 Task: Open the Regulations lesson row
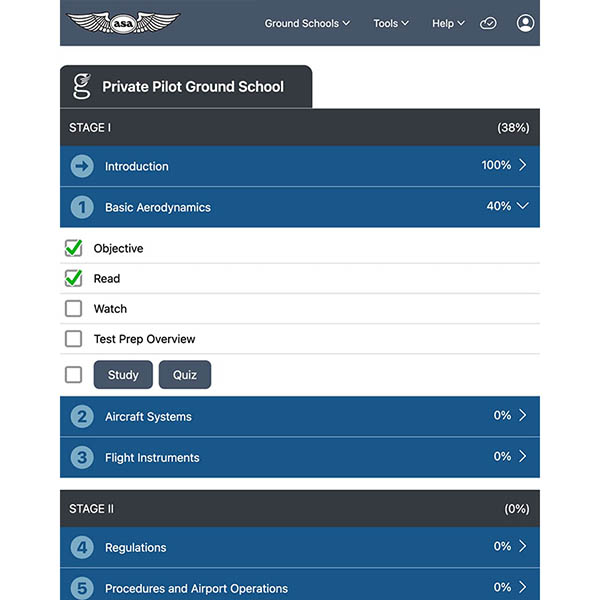point(300,547)
